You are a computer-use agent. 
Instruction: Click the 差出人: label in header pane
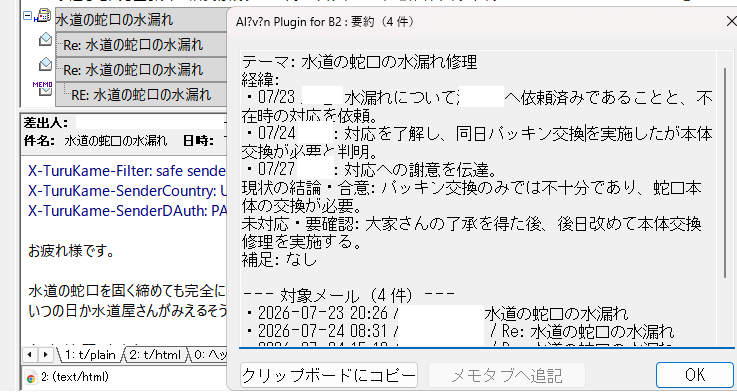click(x=47, y=124)
